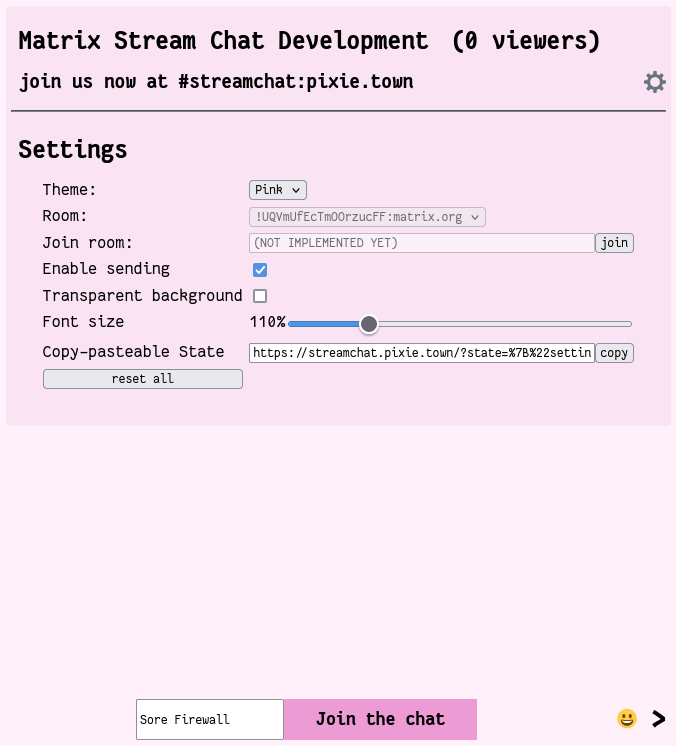The height and width of the screenshot is (746, 676).
Task: Click the settings gear icon
Action: 654,82
